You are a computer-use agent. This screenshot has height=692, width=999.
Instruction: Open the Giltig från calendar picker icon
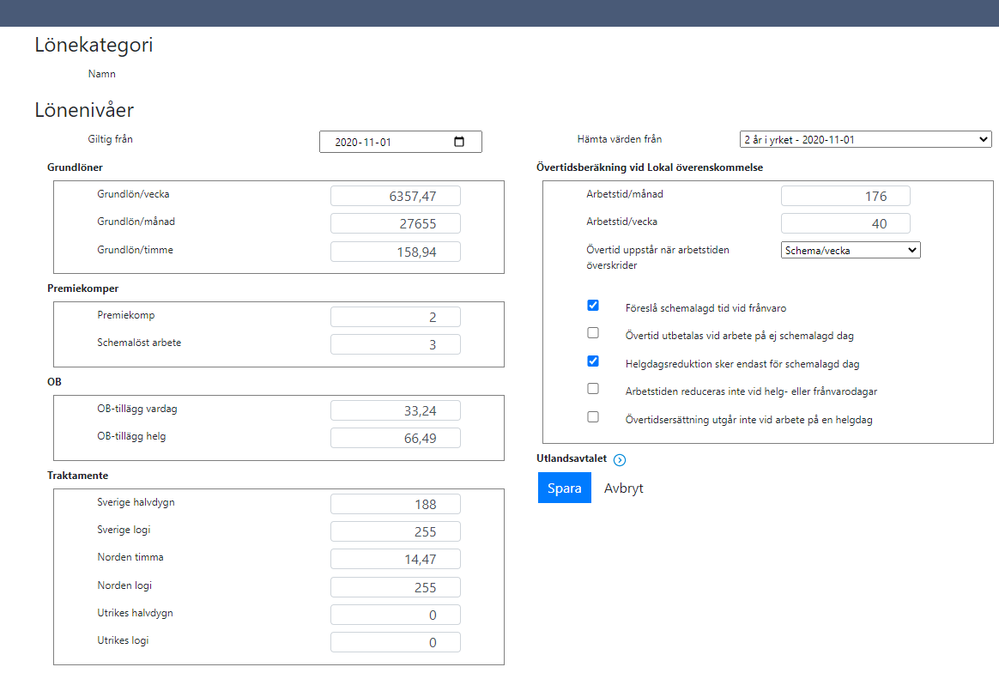click(459, 142)
